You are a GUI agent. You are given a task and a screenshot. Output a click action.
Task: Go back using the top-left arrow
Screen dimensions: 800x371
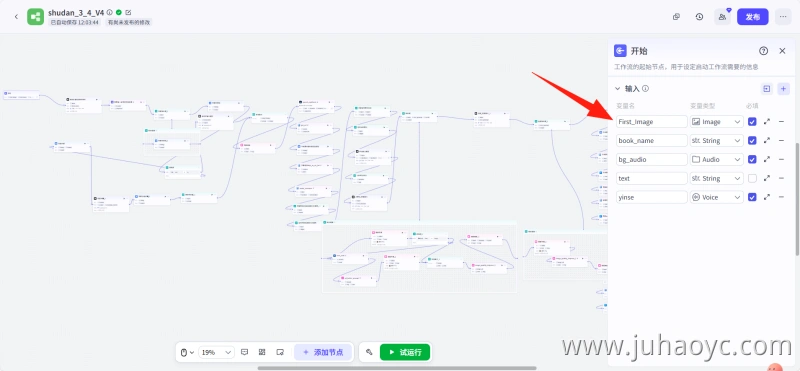point(16,17)
